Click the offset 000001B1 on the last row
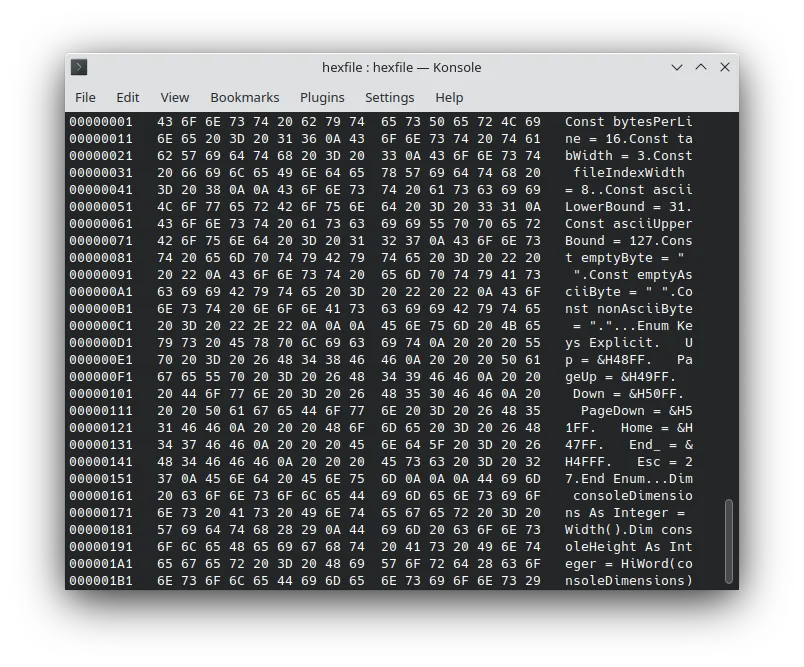Screen dimensions: 804x667 [x=101, y=580]
